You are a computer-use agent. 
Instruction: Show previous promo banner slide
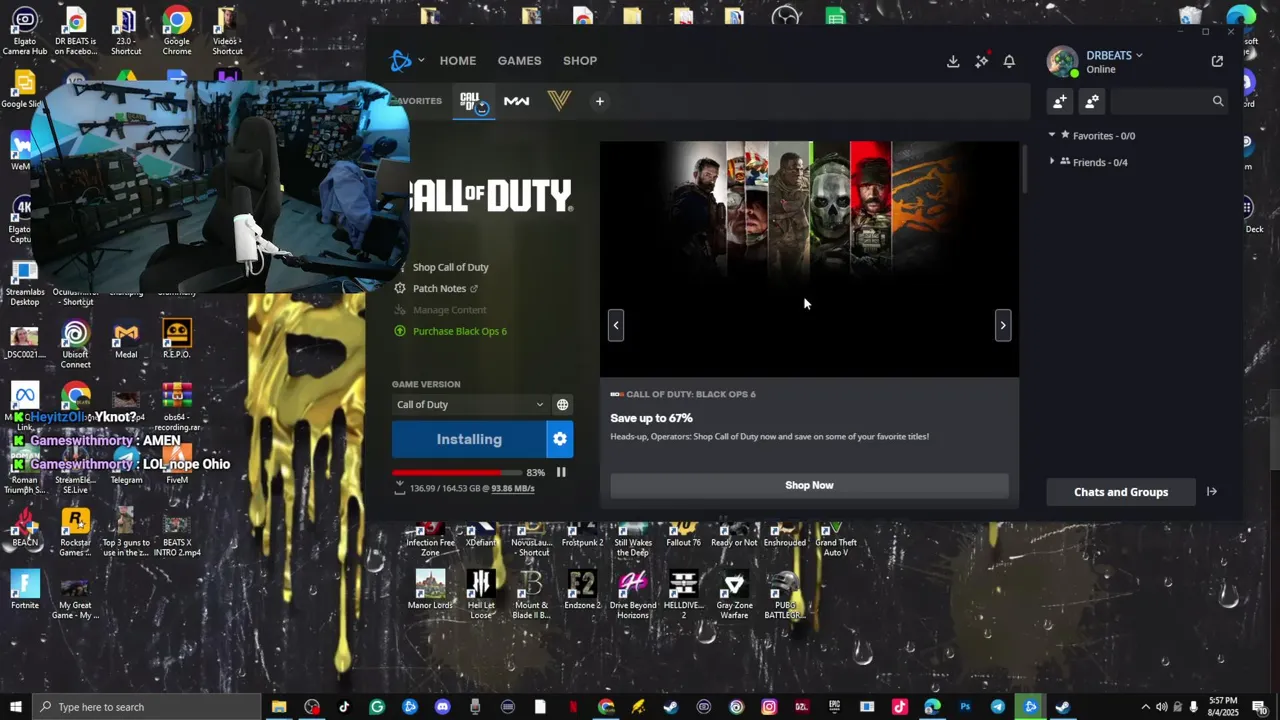click(616, 325)
